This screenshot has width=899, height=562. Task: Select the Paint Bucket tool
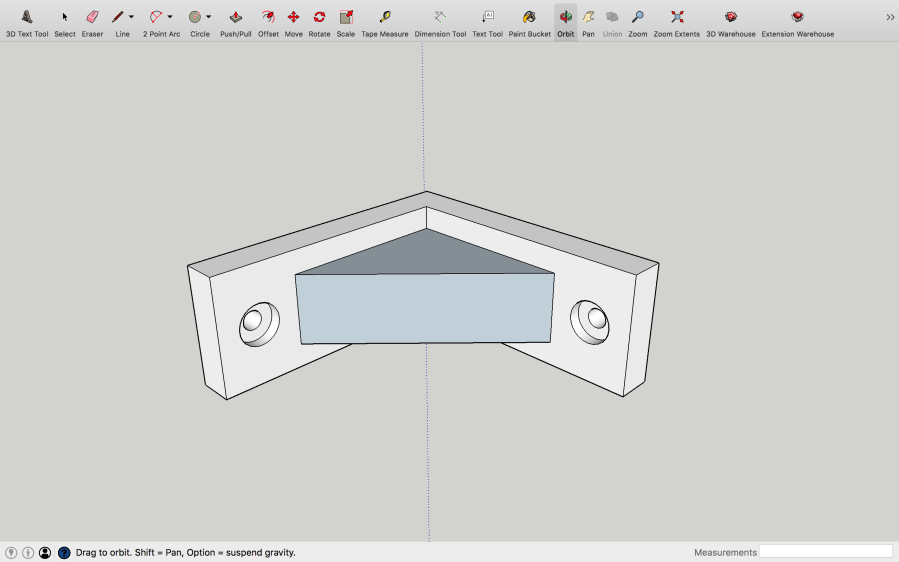point(529,17)
